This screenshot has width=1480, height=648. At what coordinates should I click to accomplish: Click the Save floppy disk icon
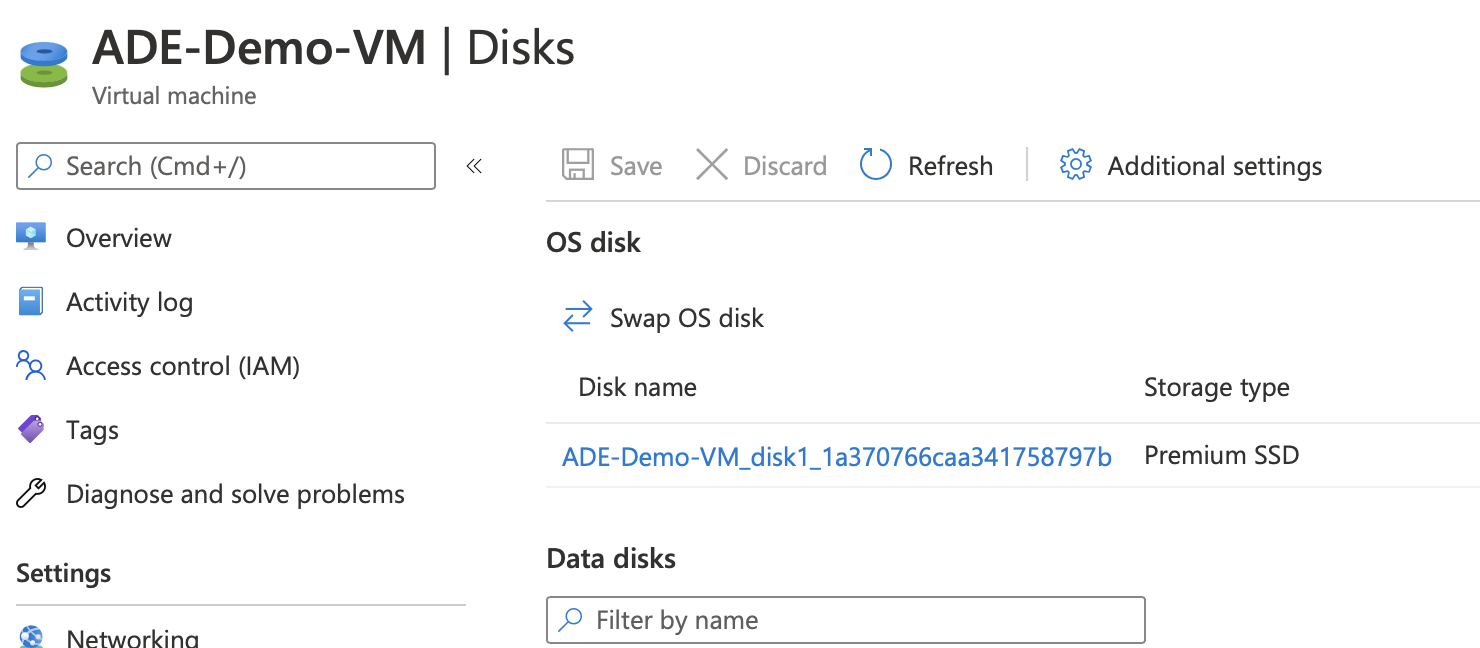(x=578, y=165)
